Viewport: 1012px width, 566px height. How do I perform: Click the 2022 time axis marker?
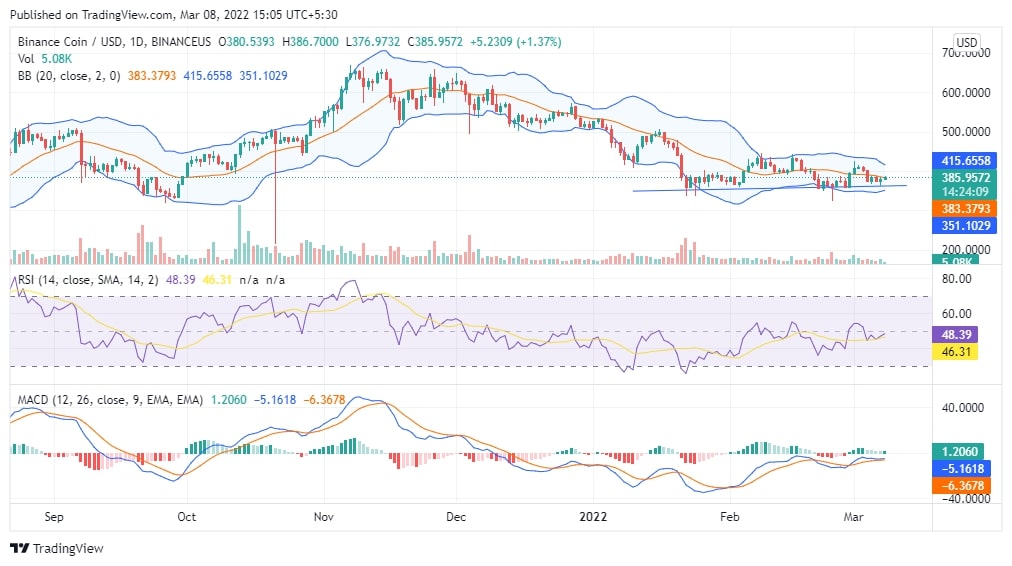pyautogui.click(x=593, y=517)
